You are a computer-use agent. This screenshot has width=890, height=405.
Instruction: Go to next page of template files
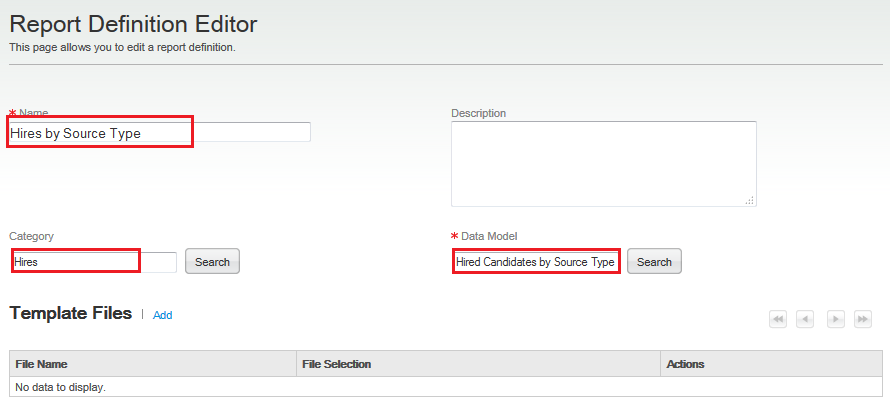(x=835, y=319)
